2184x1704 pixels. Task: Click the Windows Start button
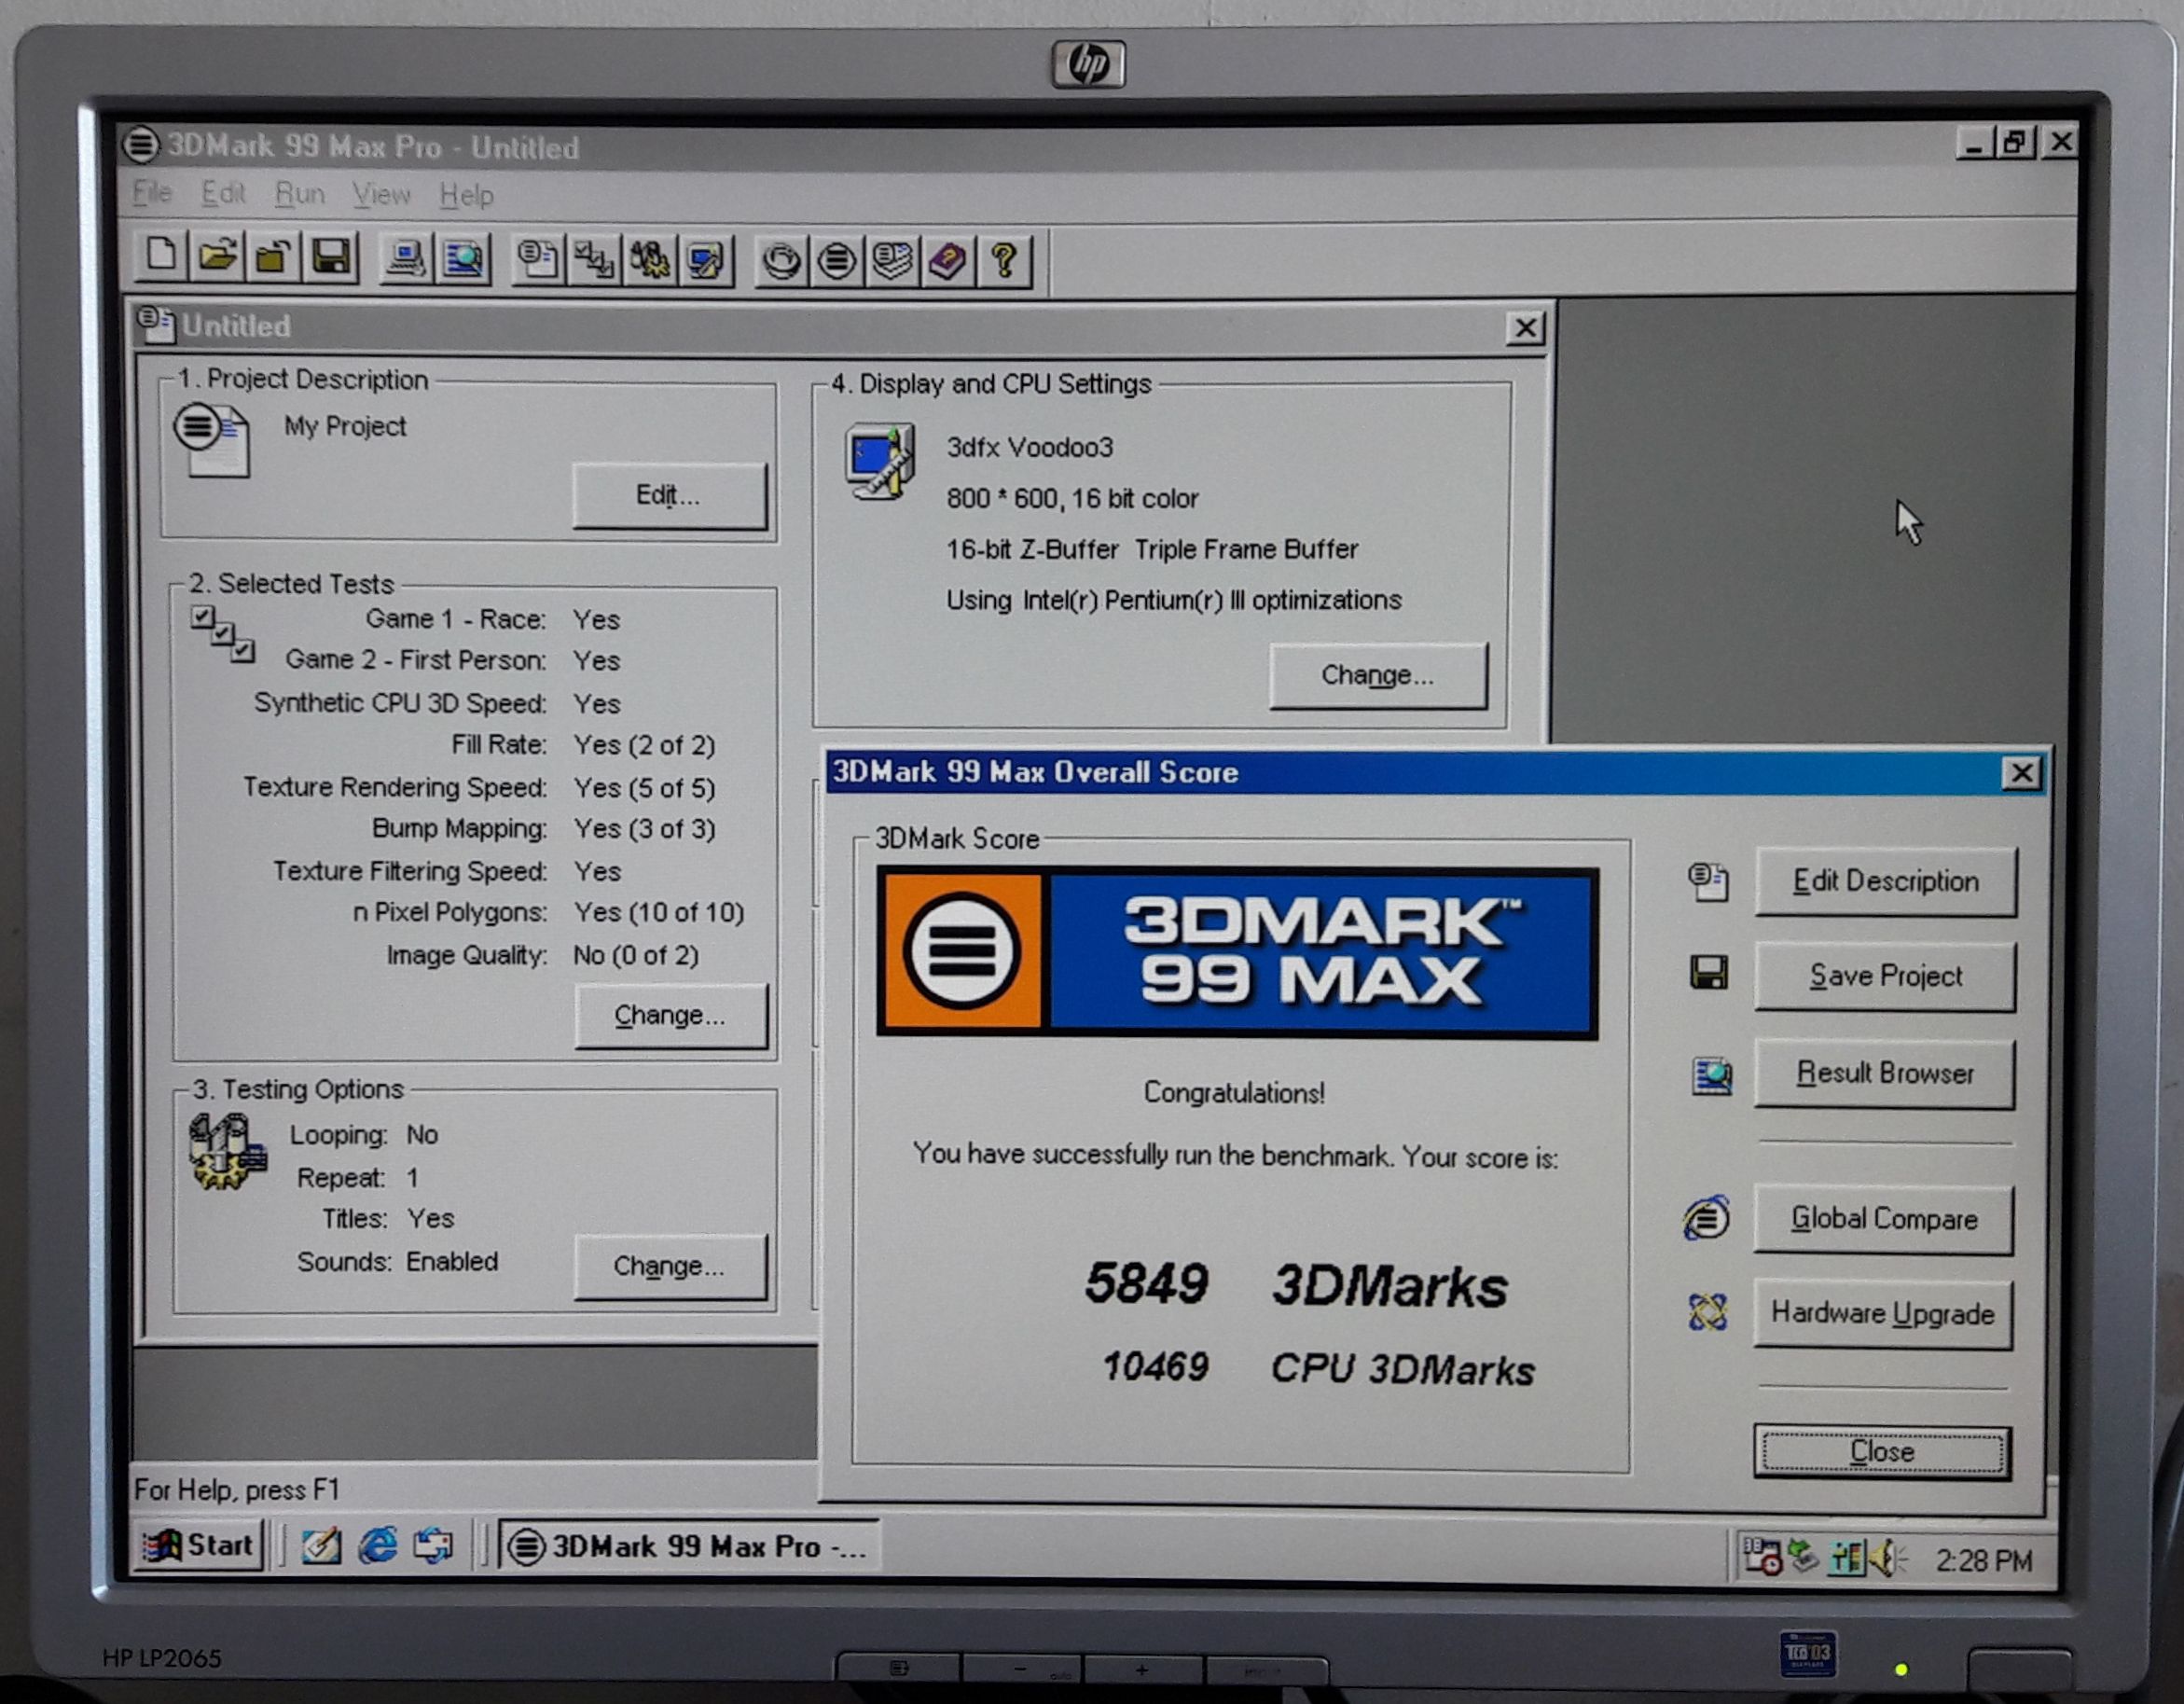pyautogui.click(x=199, y=1546)
